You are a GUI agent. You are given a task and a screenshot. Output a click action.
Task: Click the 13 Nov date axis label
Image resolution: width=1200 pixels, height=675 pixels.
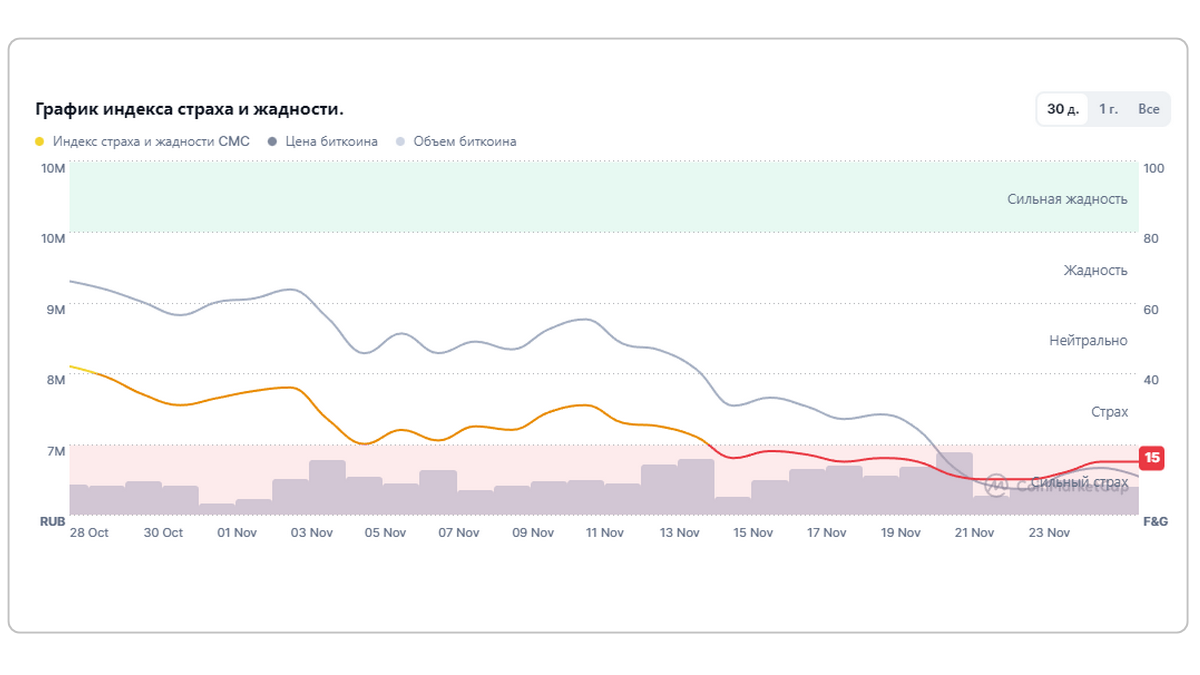click(679, 533)
